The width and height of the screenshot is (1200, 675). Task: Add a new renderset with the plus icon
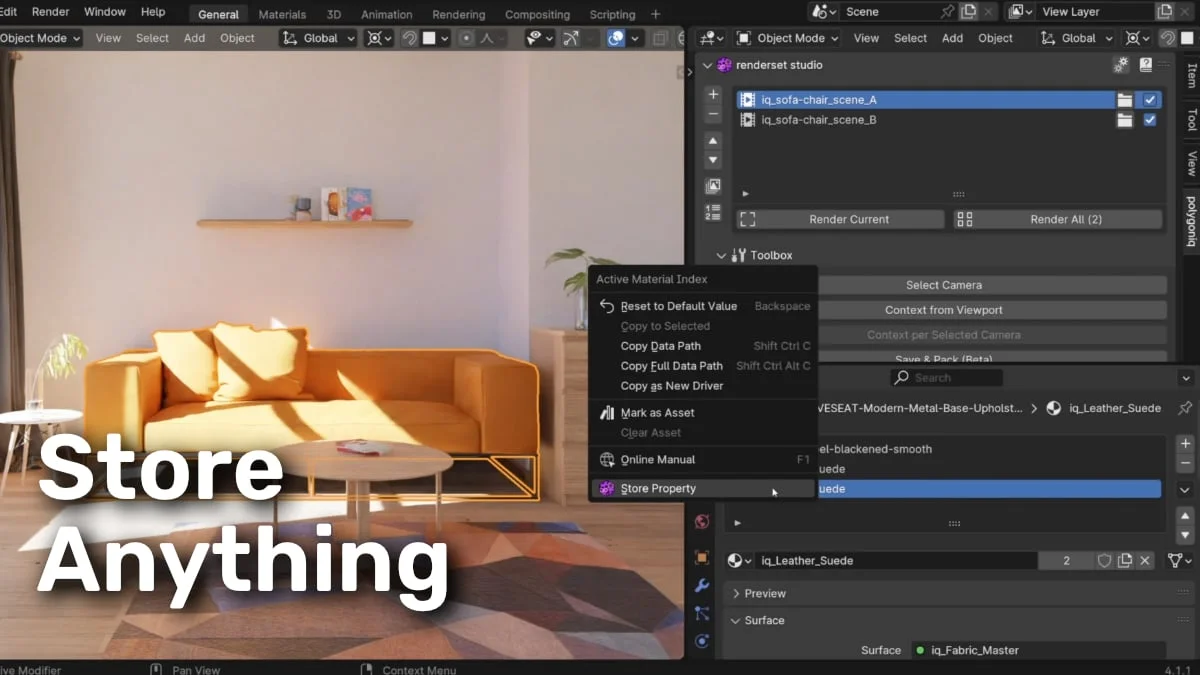point(712,94)
